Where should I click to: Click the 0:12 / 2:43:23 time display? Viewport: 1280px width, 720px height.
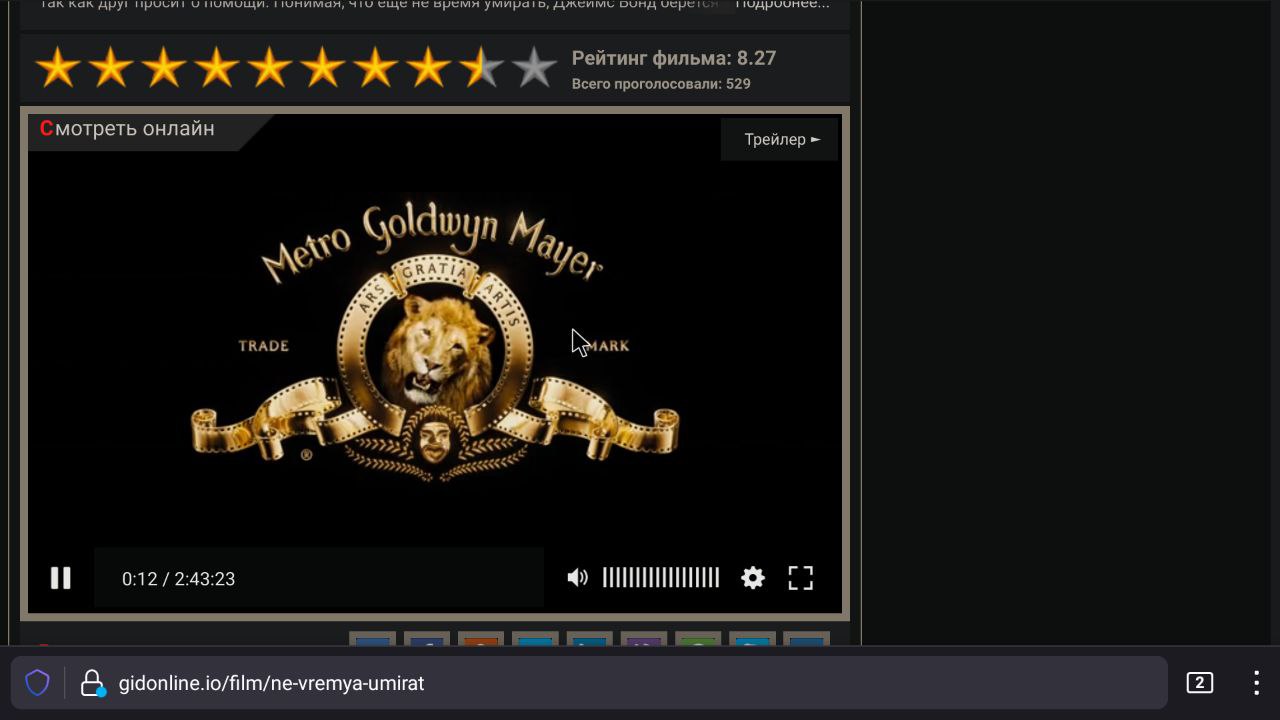[x=178, y=579]
